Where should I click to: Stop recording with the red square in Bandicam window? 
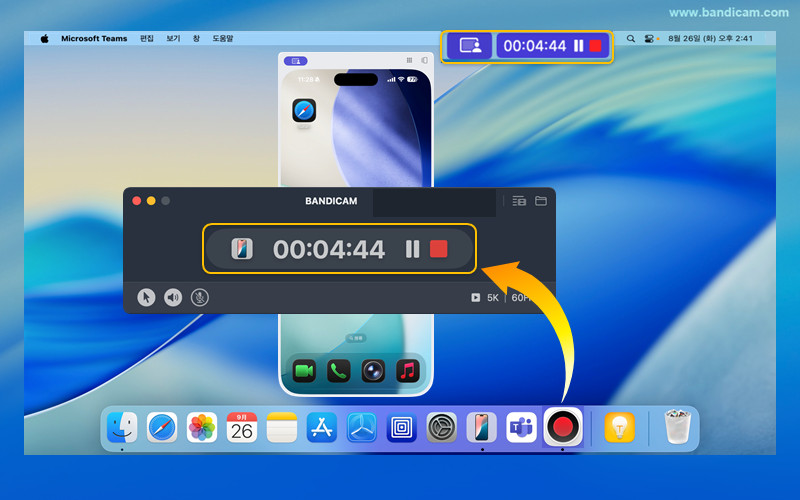coord(438,249)
